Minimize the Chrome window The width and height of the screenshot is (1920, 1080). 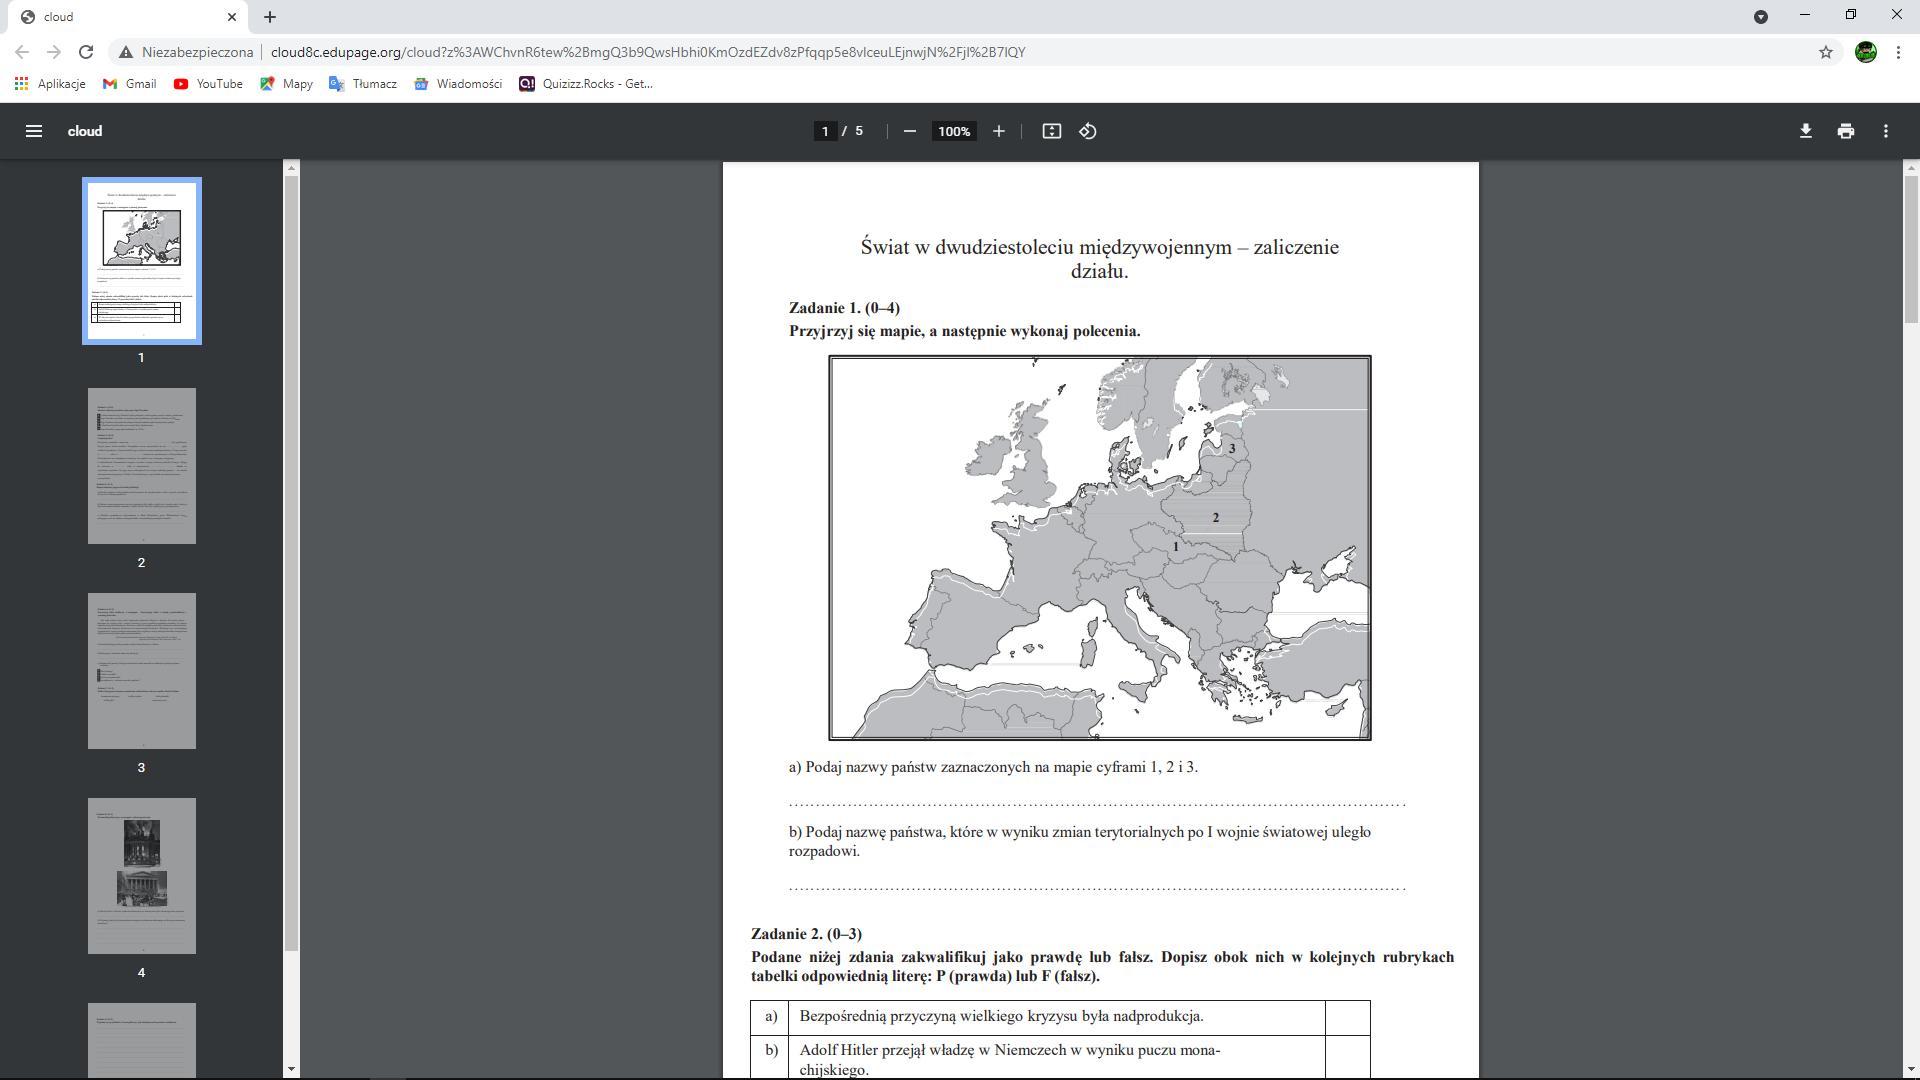tap(1805, 15)
